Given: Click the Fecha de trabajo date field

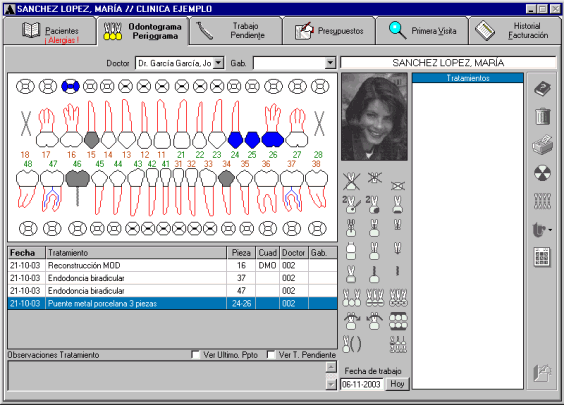Looking at the screenshot, I should point(361,384).
